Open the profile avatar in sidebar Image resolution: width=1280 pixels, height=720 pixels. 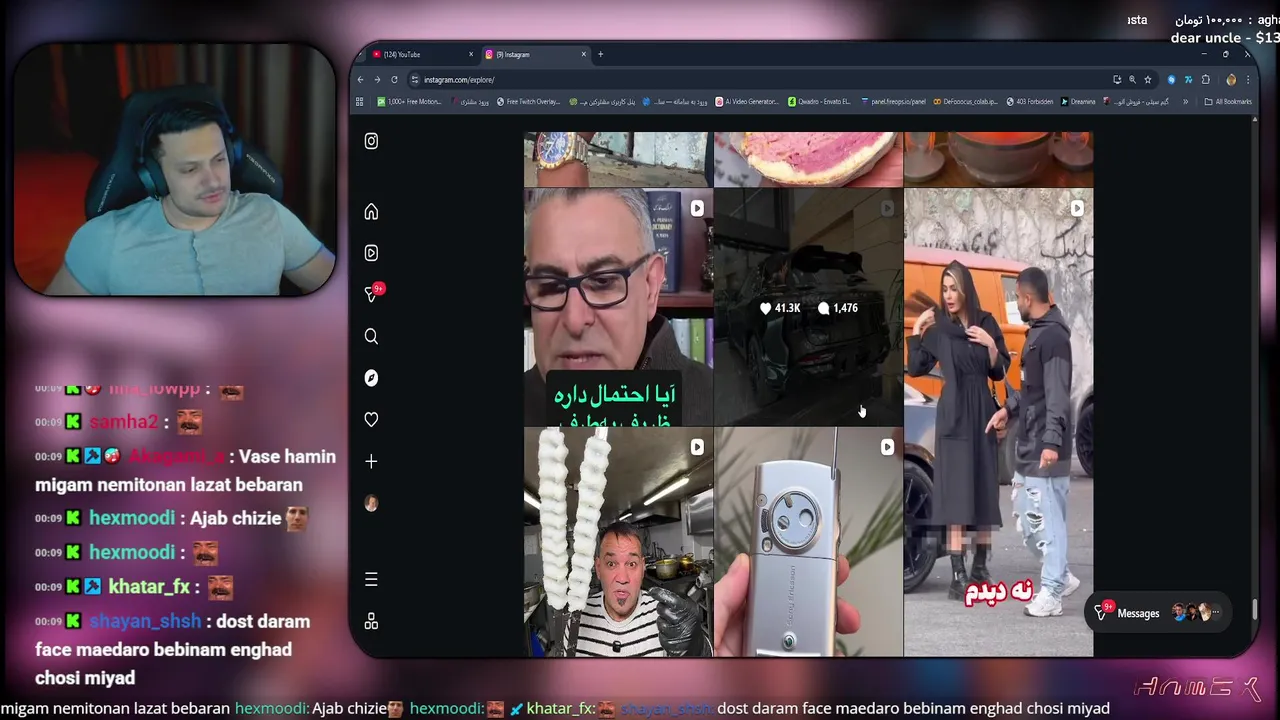(371, 503)
